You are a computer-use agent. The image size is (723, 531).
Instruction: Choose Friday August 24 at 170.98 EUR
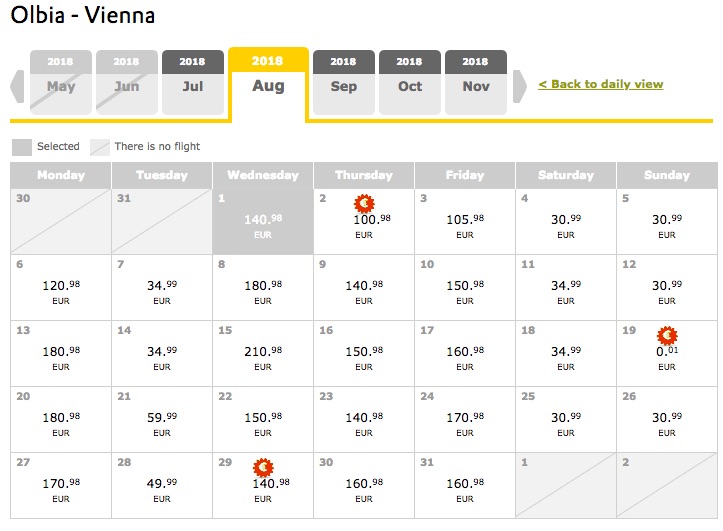465,419
